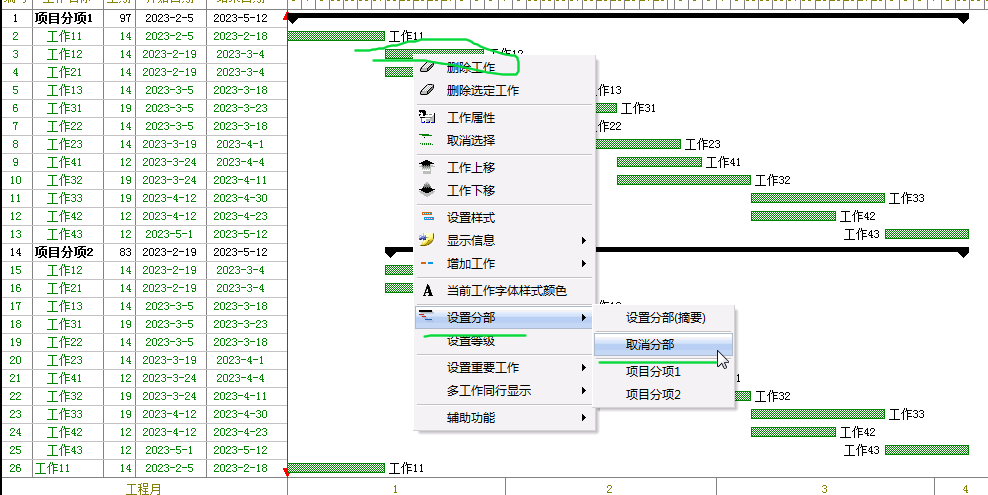Select 设置分部(摘要) from the submenu
The height and width of the screenshot is (495, 988).
coord(665,318)
